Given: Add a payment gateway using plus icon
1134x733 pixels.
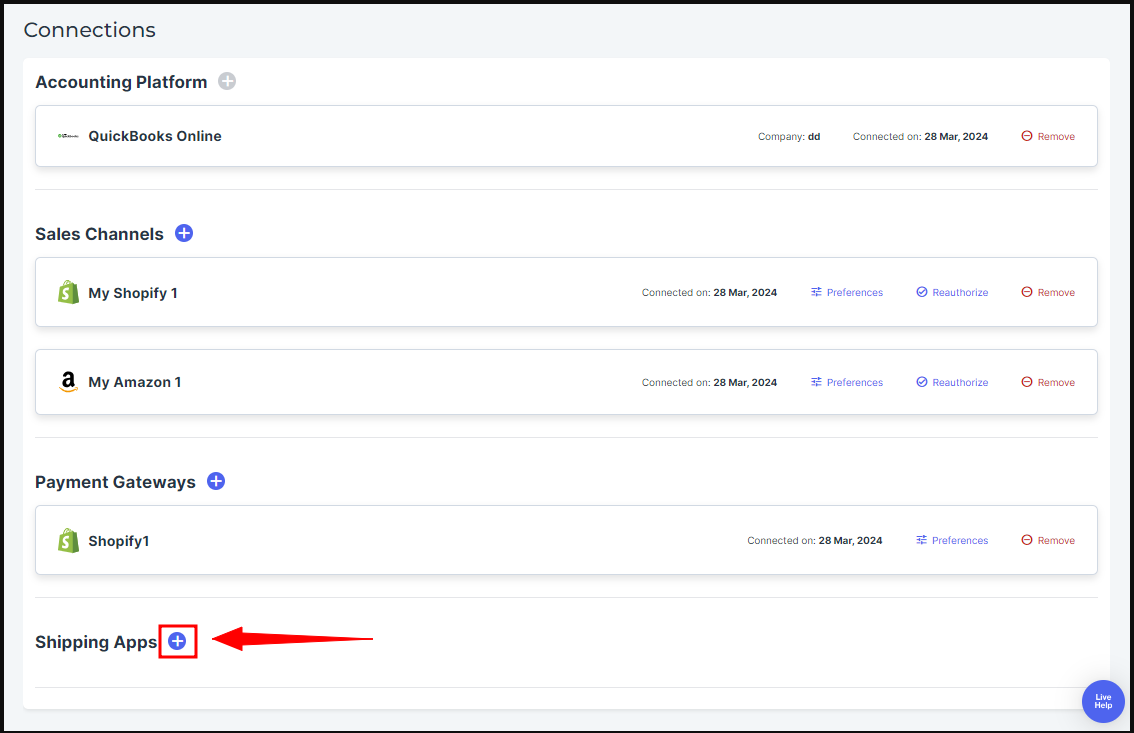Looking at the screenshot, I should coord(216,481).
